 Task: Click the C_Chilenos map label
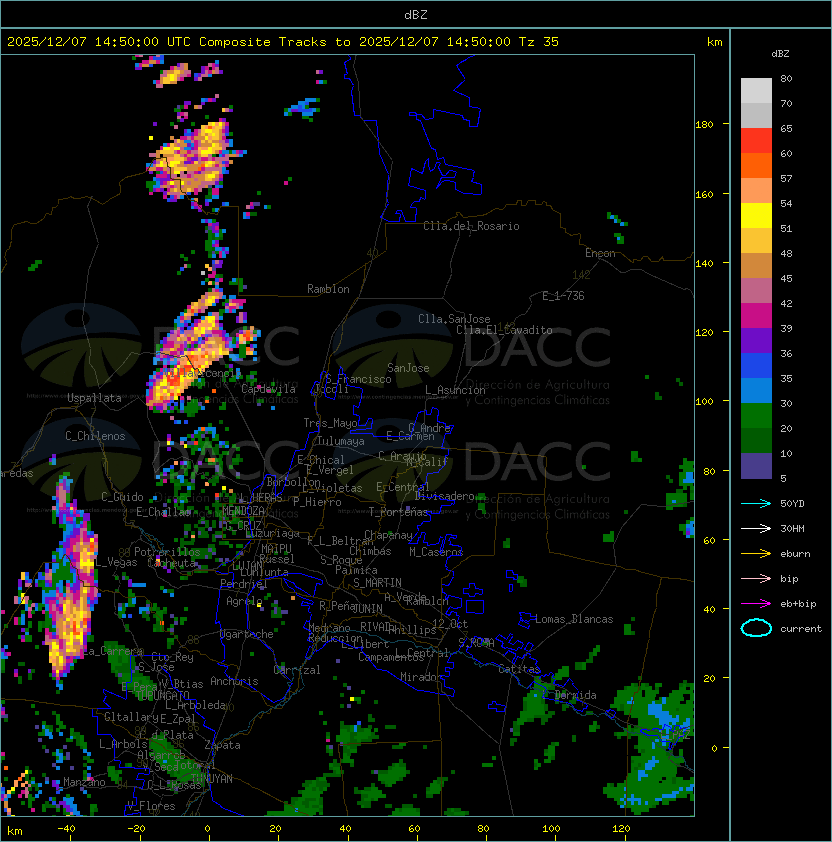[95, 436]
